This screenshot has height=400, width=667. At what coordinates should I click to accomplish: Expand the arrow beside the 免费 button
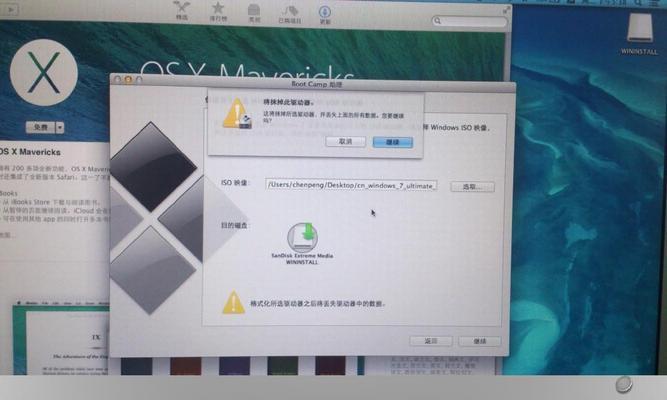pyautogui.click(x=60, y=127)
